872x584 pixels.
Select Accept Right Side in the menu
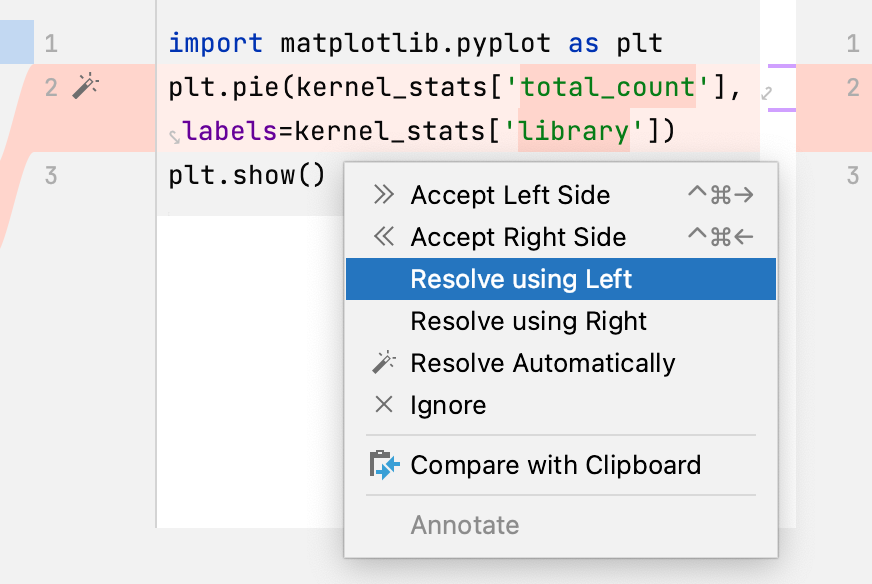pyautogui.click(x=518, y=237)
